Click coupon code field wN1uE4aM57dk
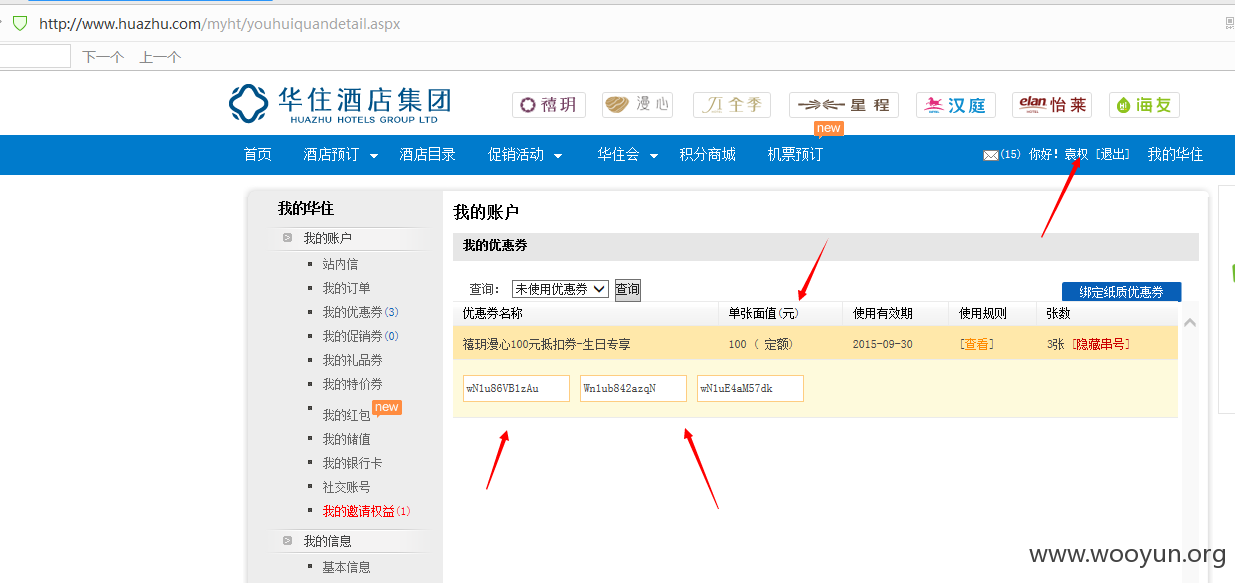Screen dimensions: 1235x583 coord(750,388)
